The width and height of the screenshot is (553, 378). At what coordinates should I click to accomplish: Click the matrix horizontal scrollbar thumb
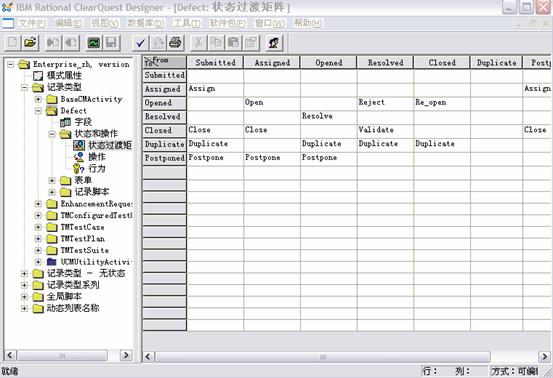click(322, 356)
